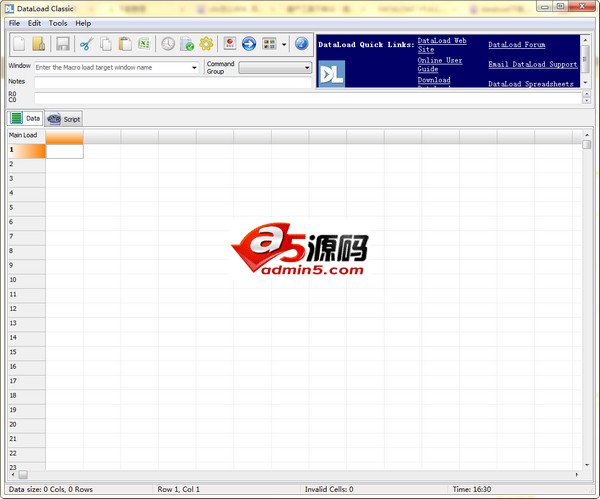Click the cell contents field down spinner arrow
600x499 pixels.
coord(587,101)
